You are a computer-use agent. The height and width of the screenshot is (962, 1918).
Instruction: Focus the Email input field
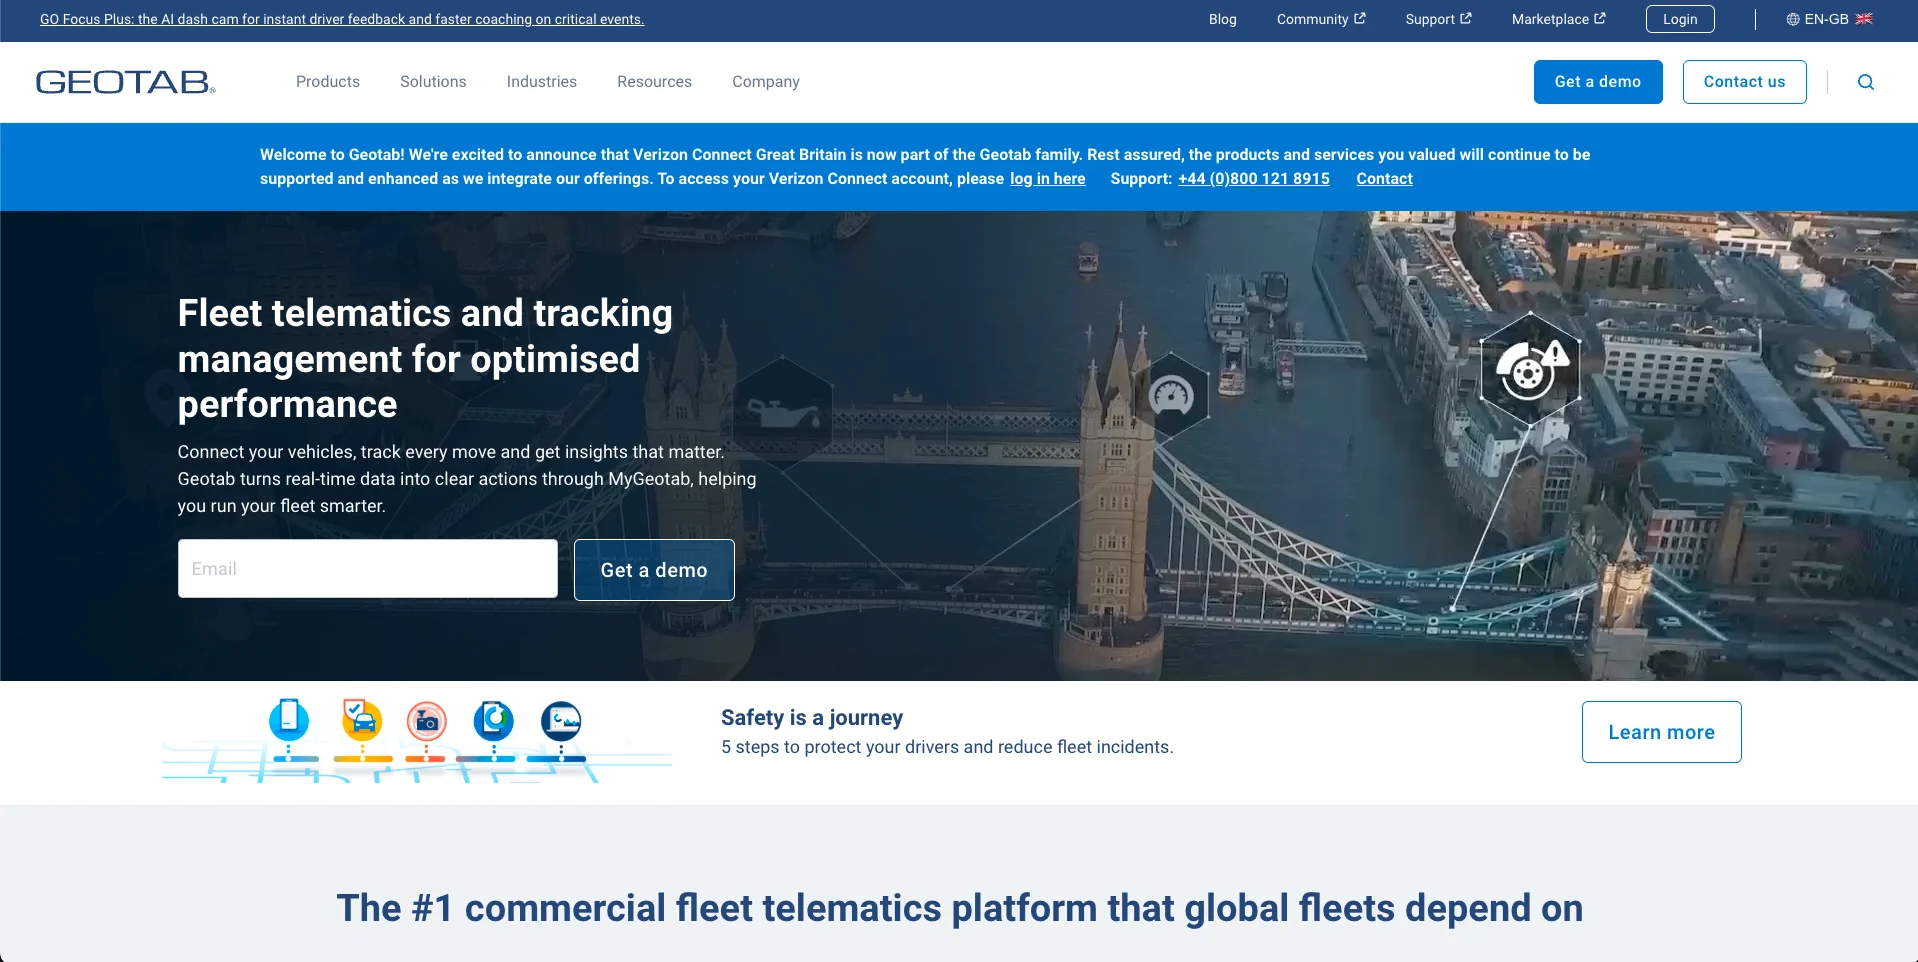coord(368,569)
